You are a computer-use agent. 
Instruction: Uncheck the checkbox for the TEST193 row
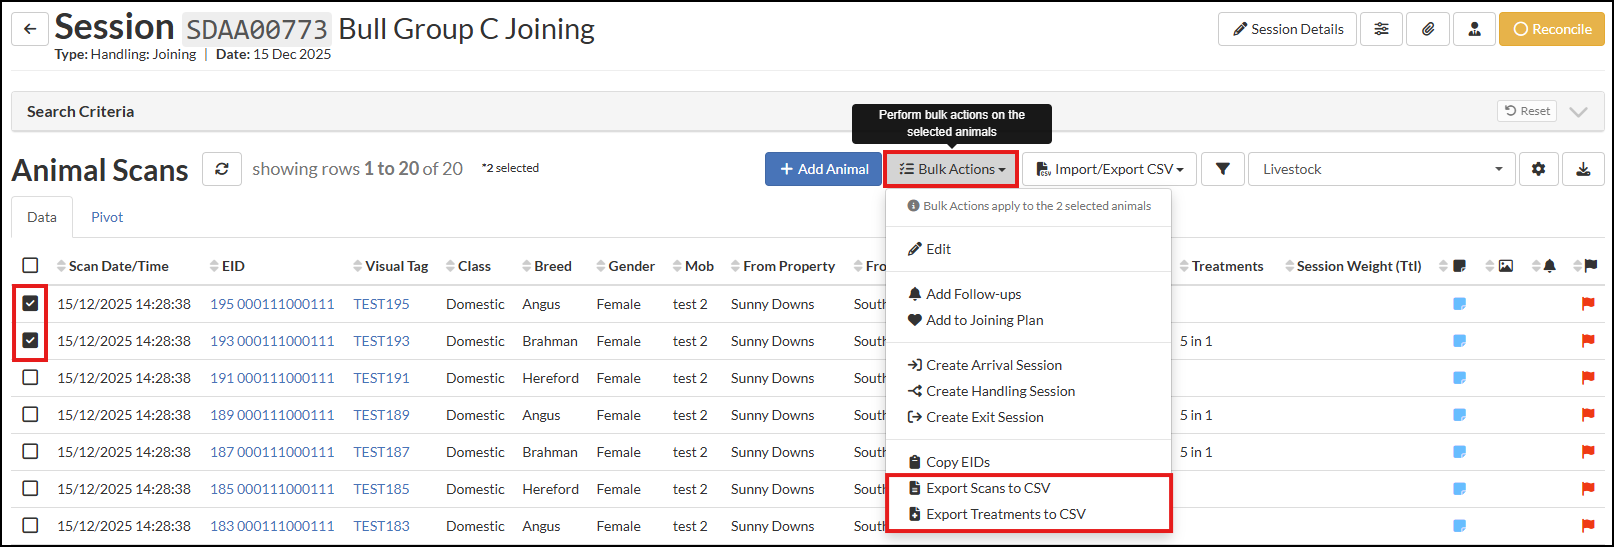(x=30, y=340)
